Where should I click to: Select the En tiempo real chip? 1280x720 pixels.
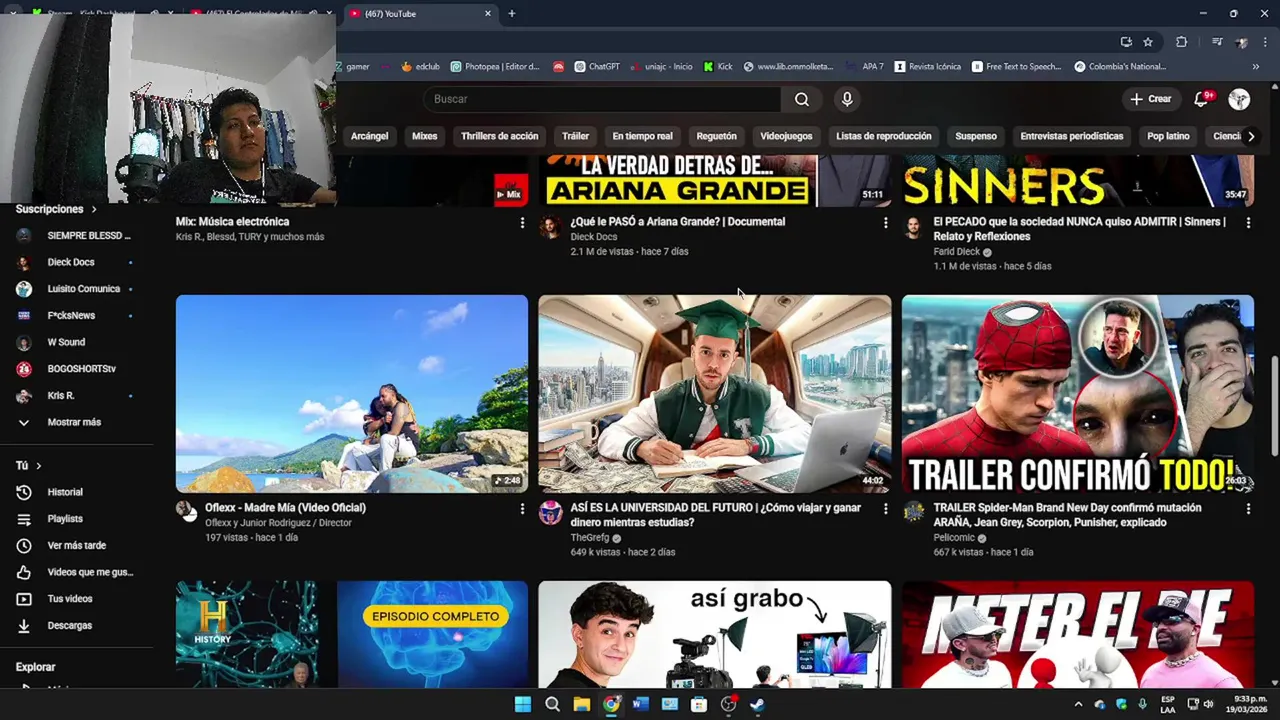click(642, 136)
